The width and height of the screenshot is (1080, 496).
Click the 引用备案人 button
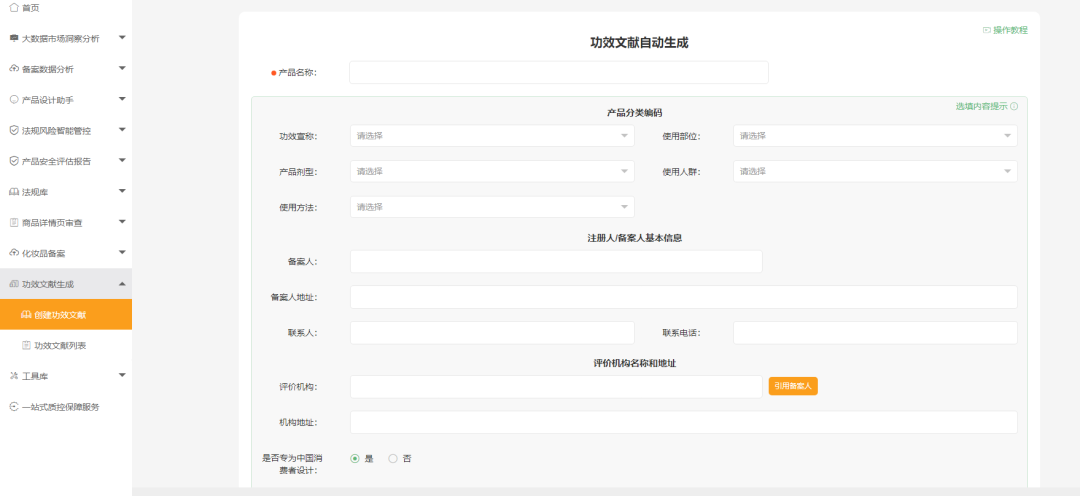(x=793, y=386)
